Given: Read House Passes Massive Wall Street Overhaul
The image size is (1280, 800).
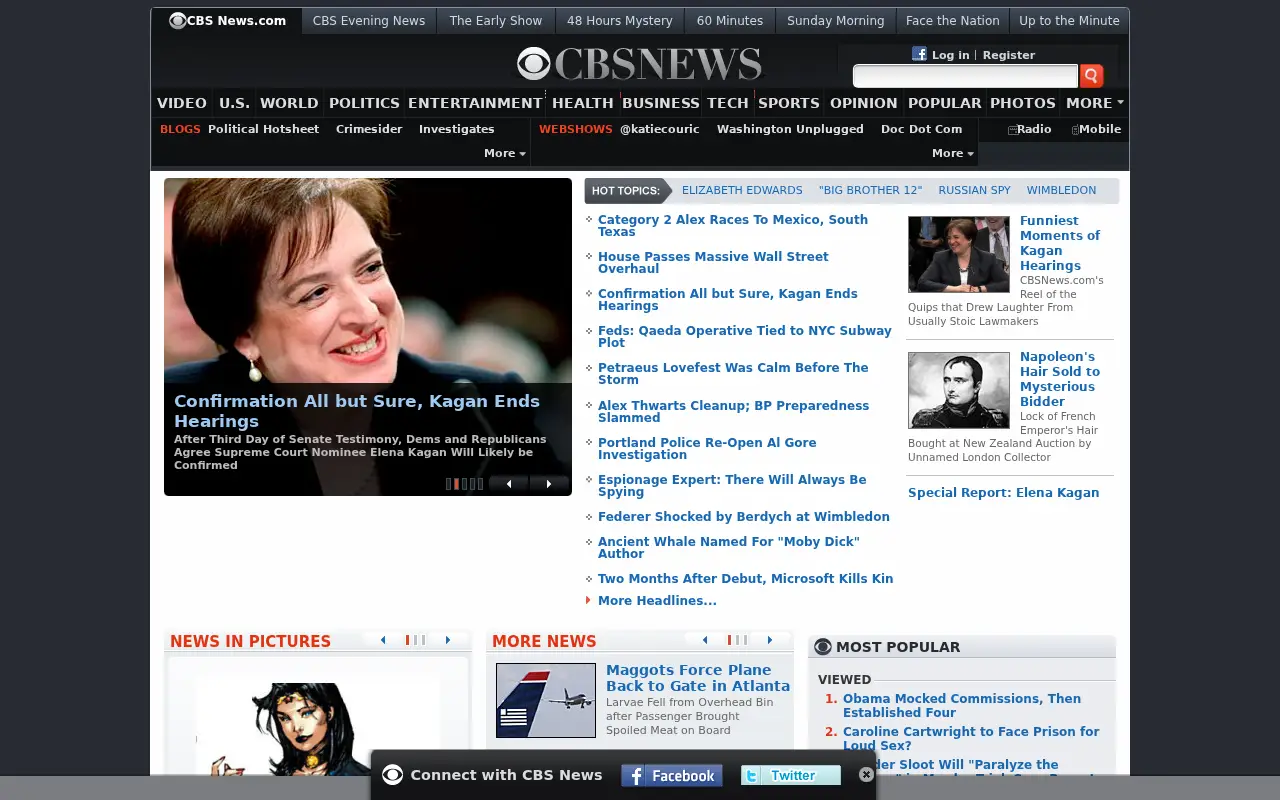Looking at the screenshot, I should click(x=713, y=263).
